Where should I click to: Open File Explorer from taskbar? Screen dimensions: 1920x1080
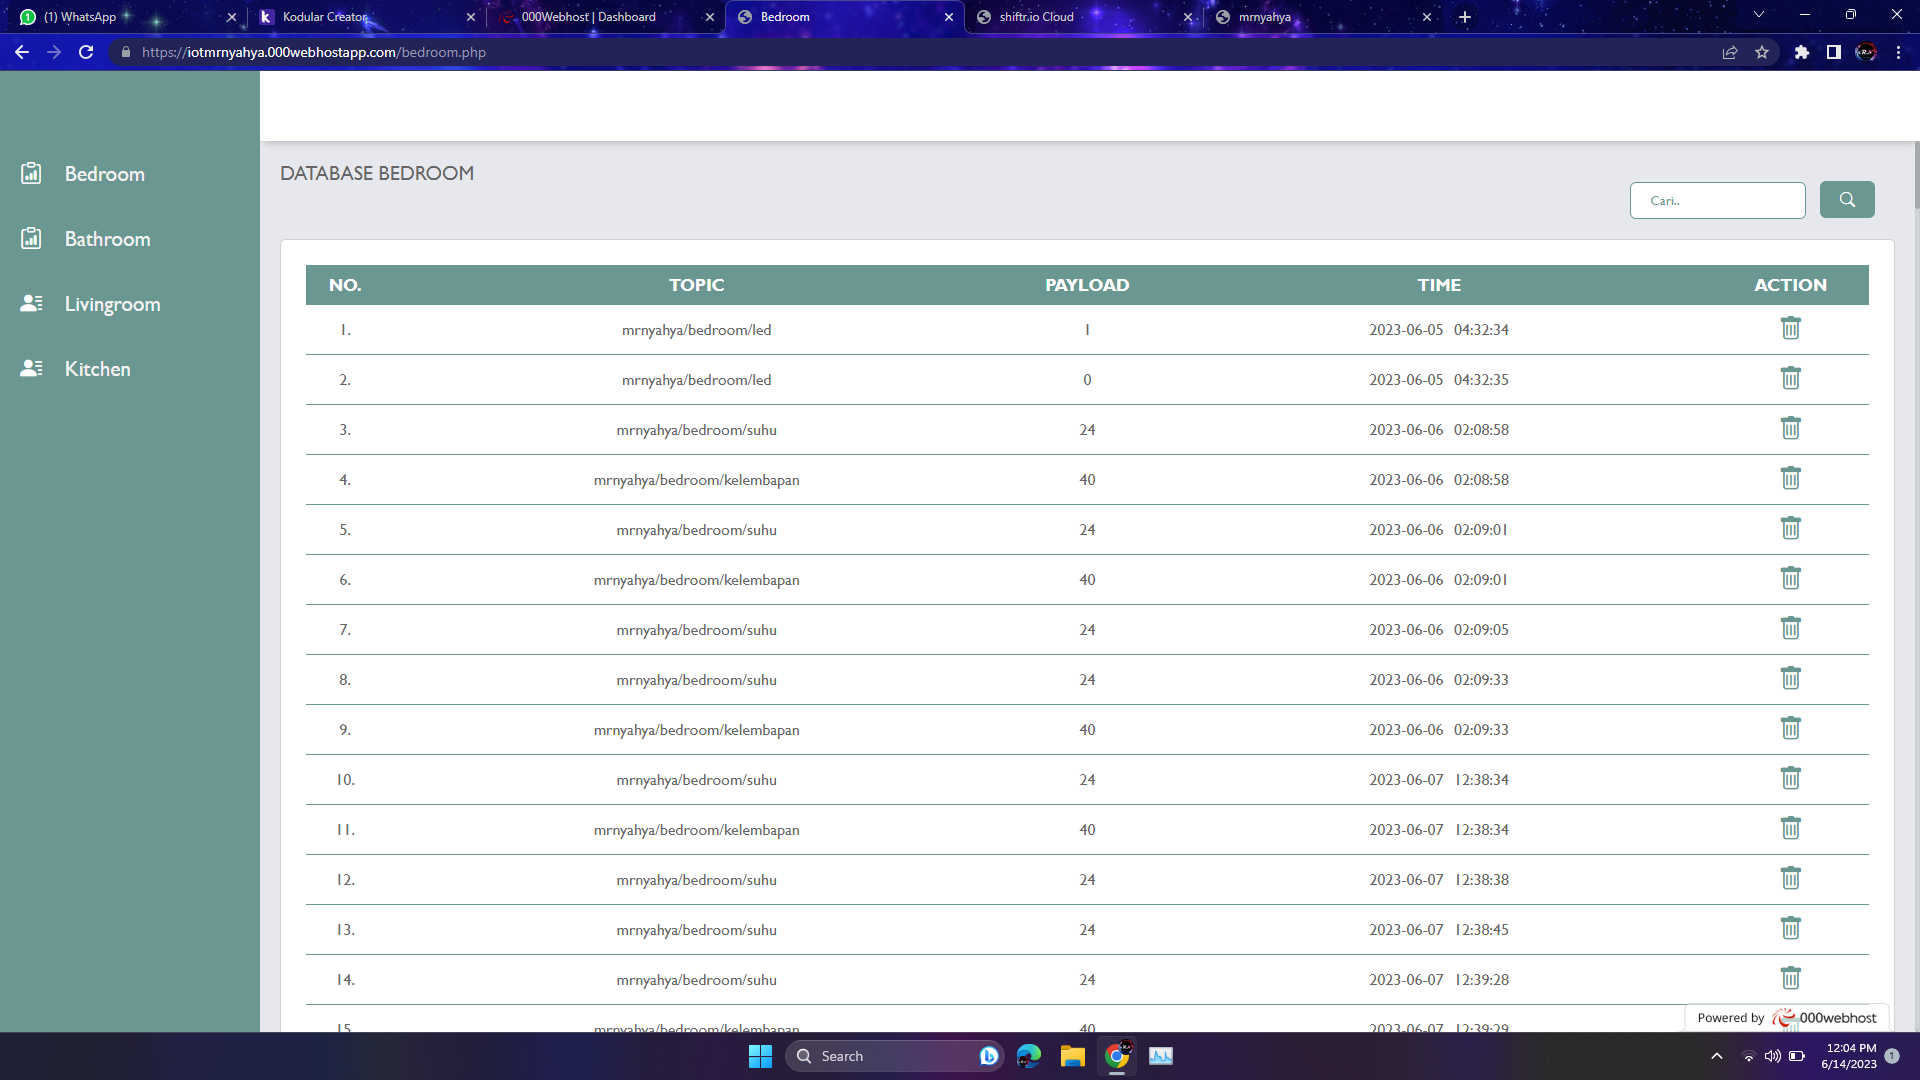coord(1072,1056)
